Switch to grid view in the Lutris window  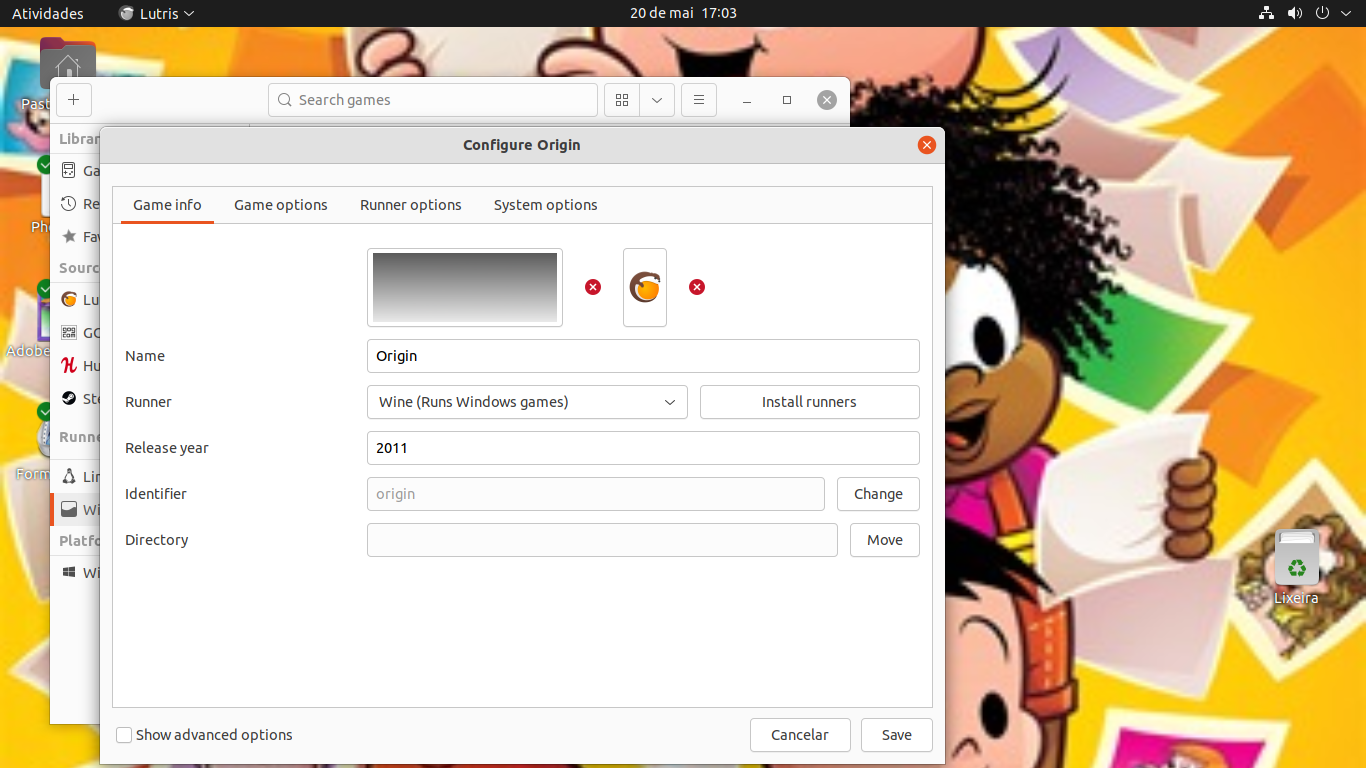point(622,100)
